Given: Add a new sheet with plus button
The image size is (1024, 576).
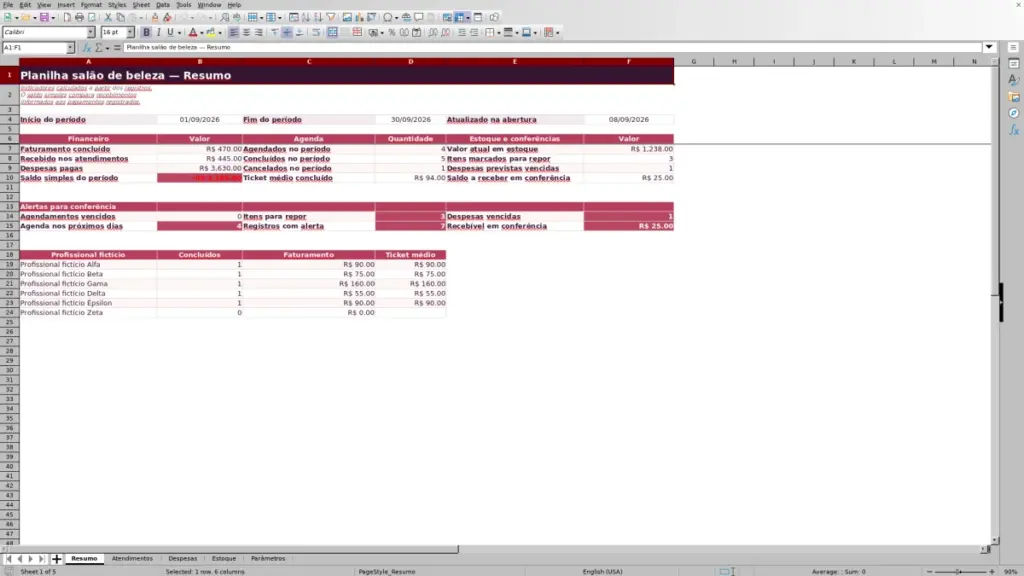Looking at the screenshot, I should click(x=56, y=559).
